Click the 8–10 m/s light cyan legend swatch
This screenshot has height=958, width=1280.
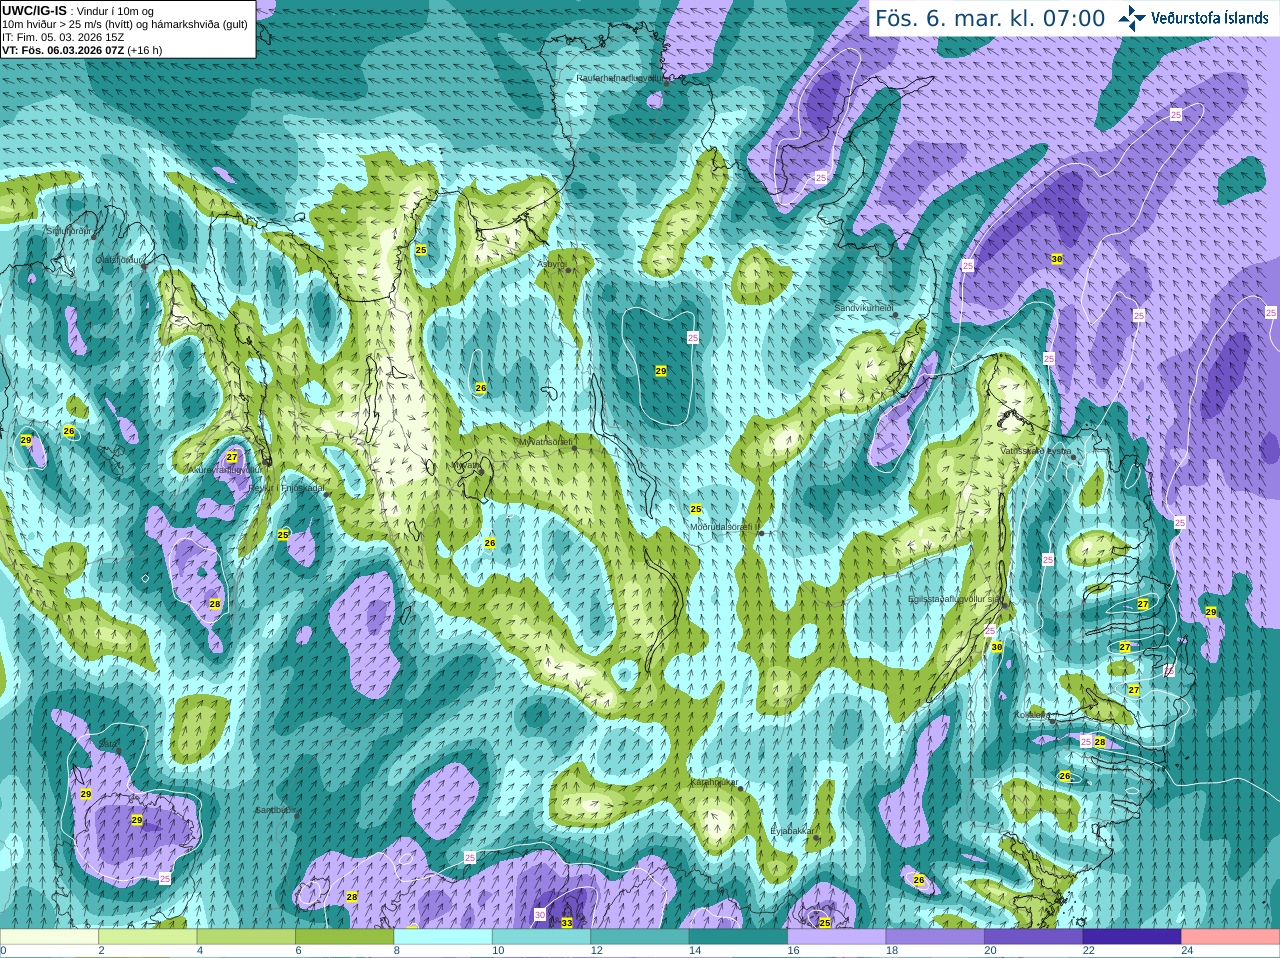pos(443,937)
